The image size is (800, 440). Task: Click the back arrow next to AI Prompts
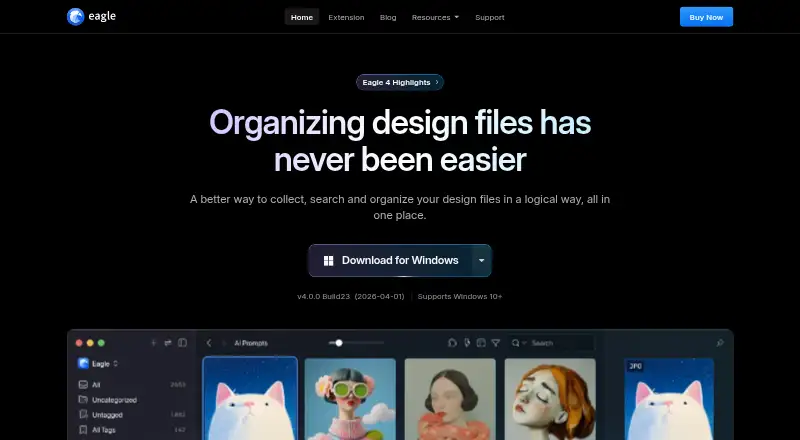click(209, 343)
